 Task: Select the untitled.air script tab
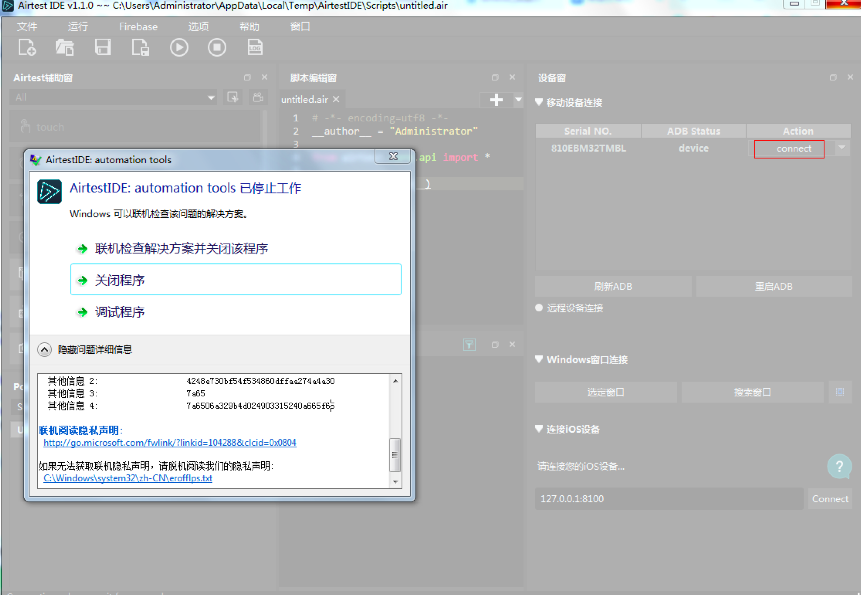[304, 99]
